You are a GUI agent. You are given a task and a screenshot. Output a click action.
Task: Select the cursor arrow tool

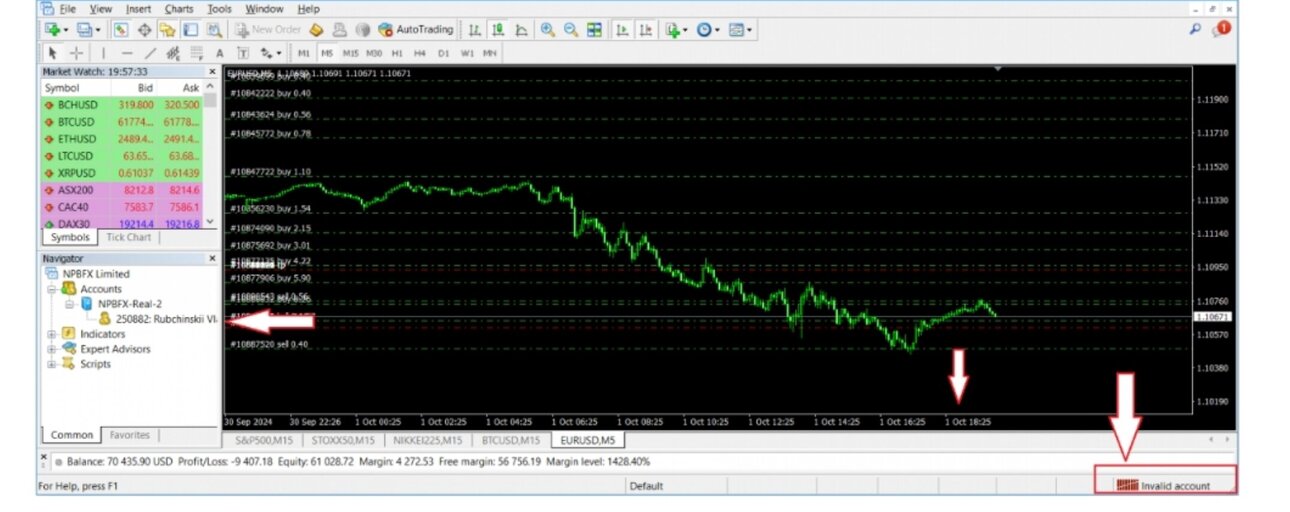52,52
